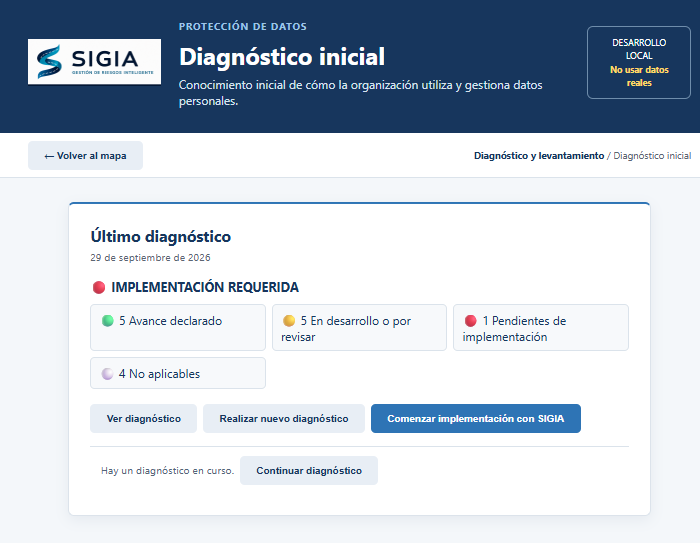Image resolution: width=700 pixels, height=543 pixels.
Task: Select the 1 Pendientes de implementación card
Action: point(541,327)
